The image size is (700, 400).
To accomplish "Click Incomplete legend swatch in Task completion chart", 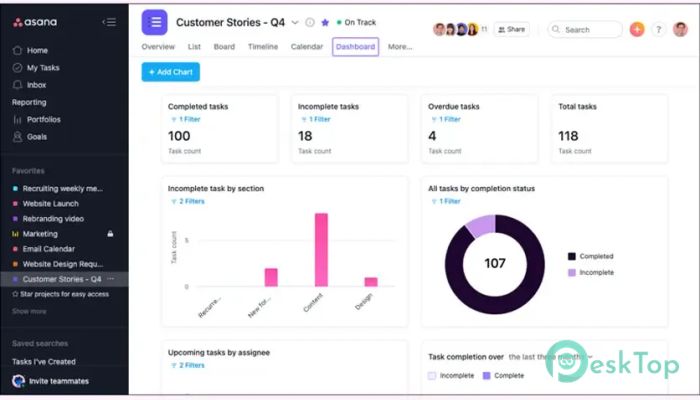I will point(432,376).
